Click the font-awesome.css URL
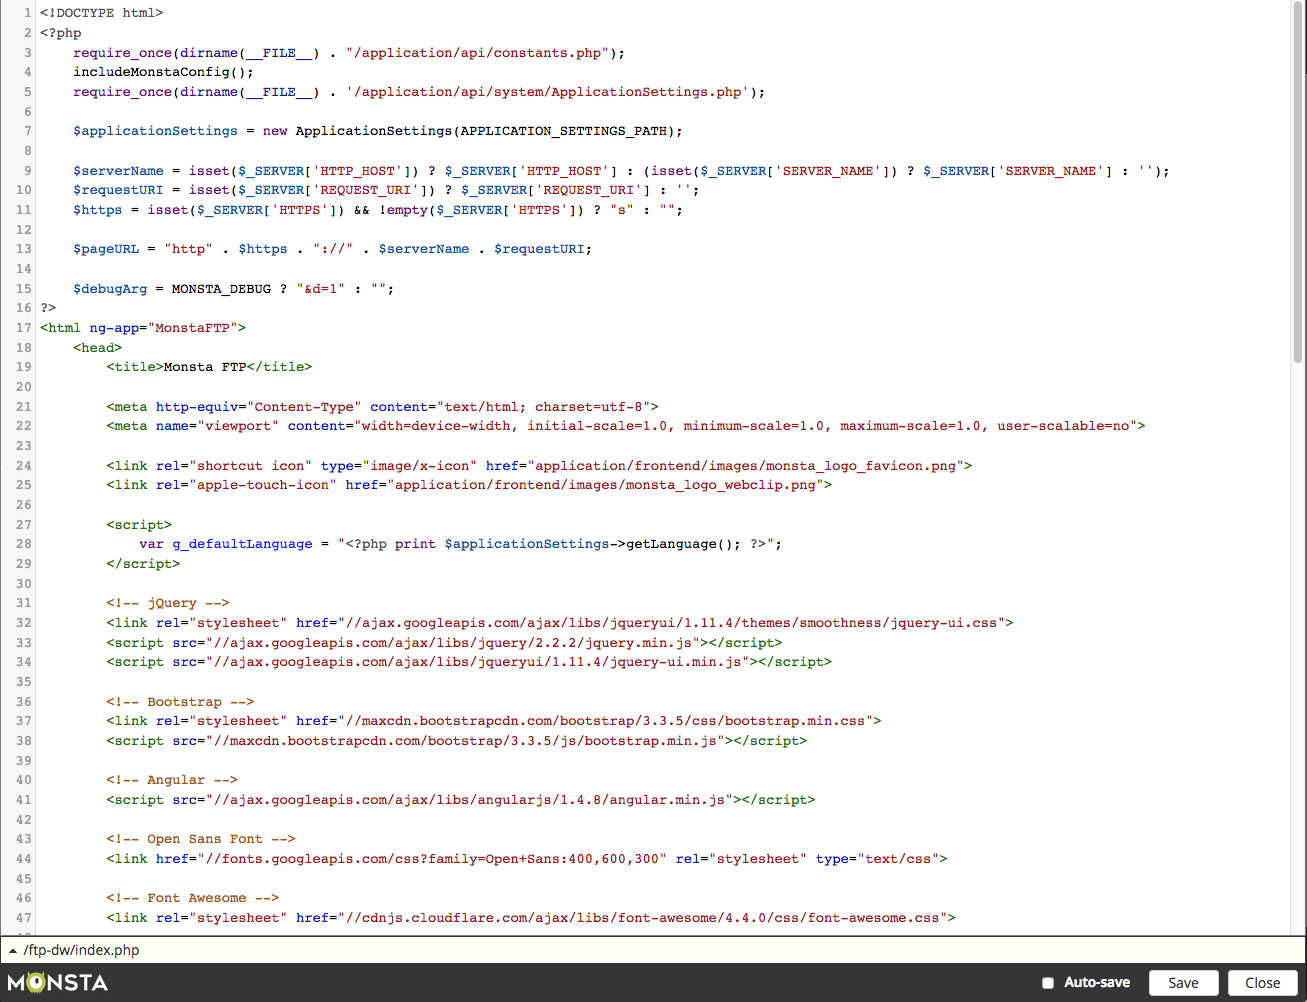The image size is (1307, 1002). pyautogui.click(x=642, y=918)
